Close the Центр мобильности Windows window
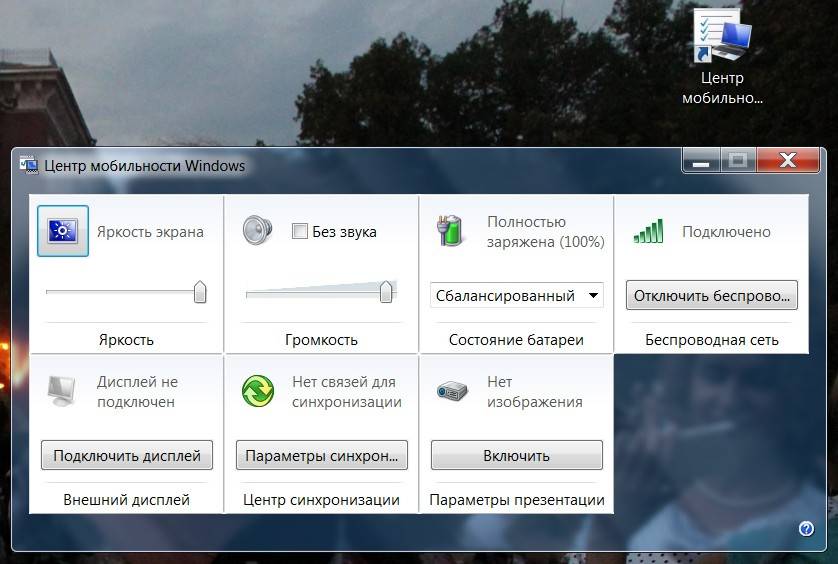838x564 pixels. (x=788, y=160)
